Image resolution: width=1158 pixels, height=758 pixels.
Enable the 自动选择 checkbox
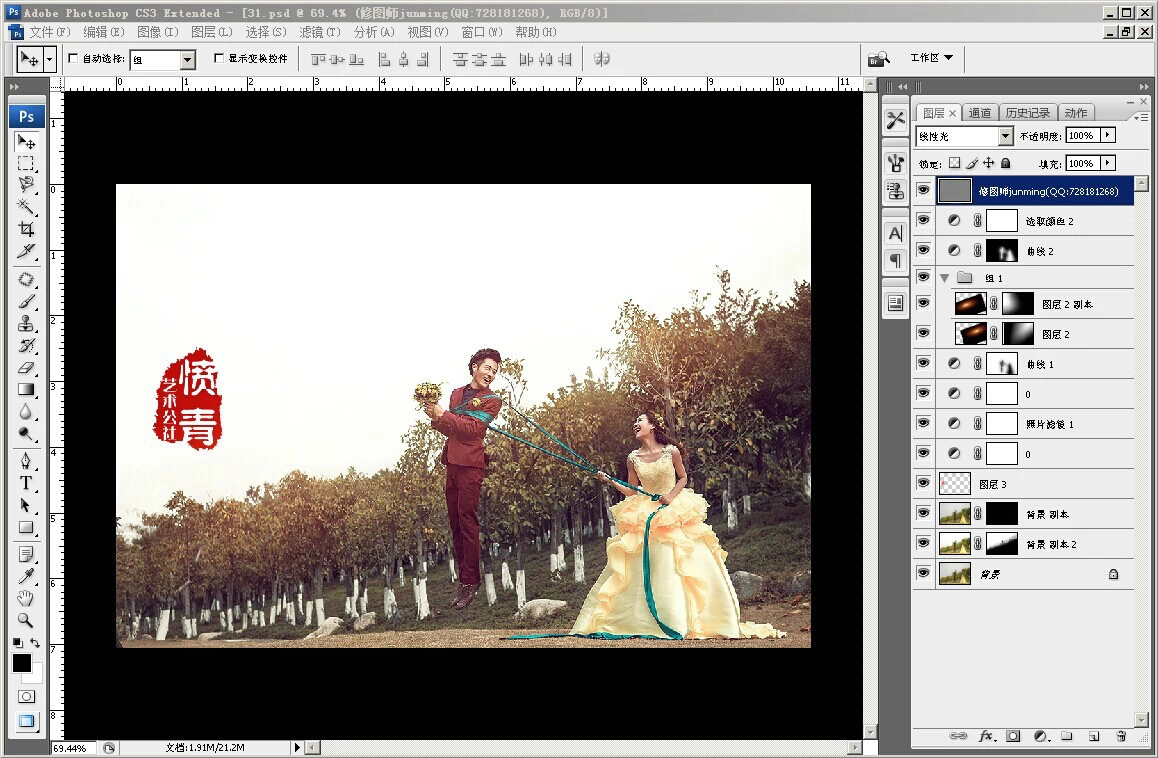(73, 58)
